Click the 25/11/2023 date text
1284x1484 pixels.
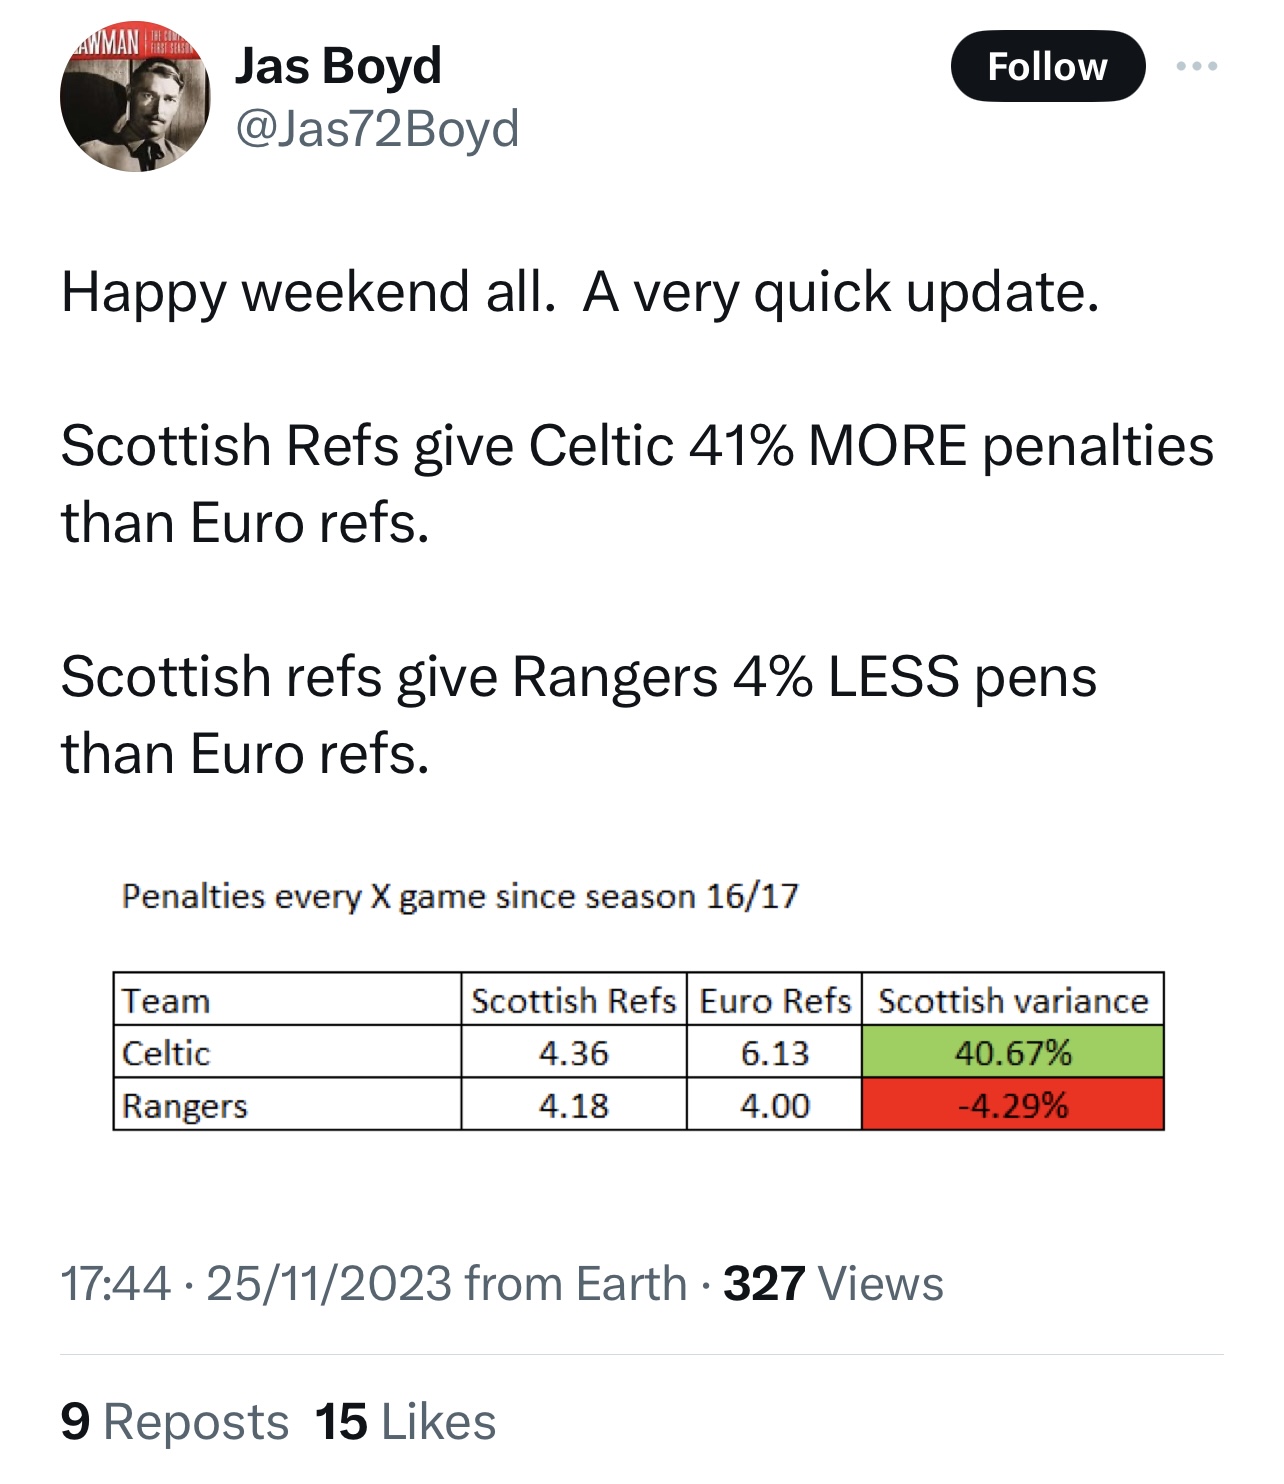(x=329, y=1284)
